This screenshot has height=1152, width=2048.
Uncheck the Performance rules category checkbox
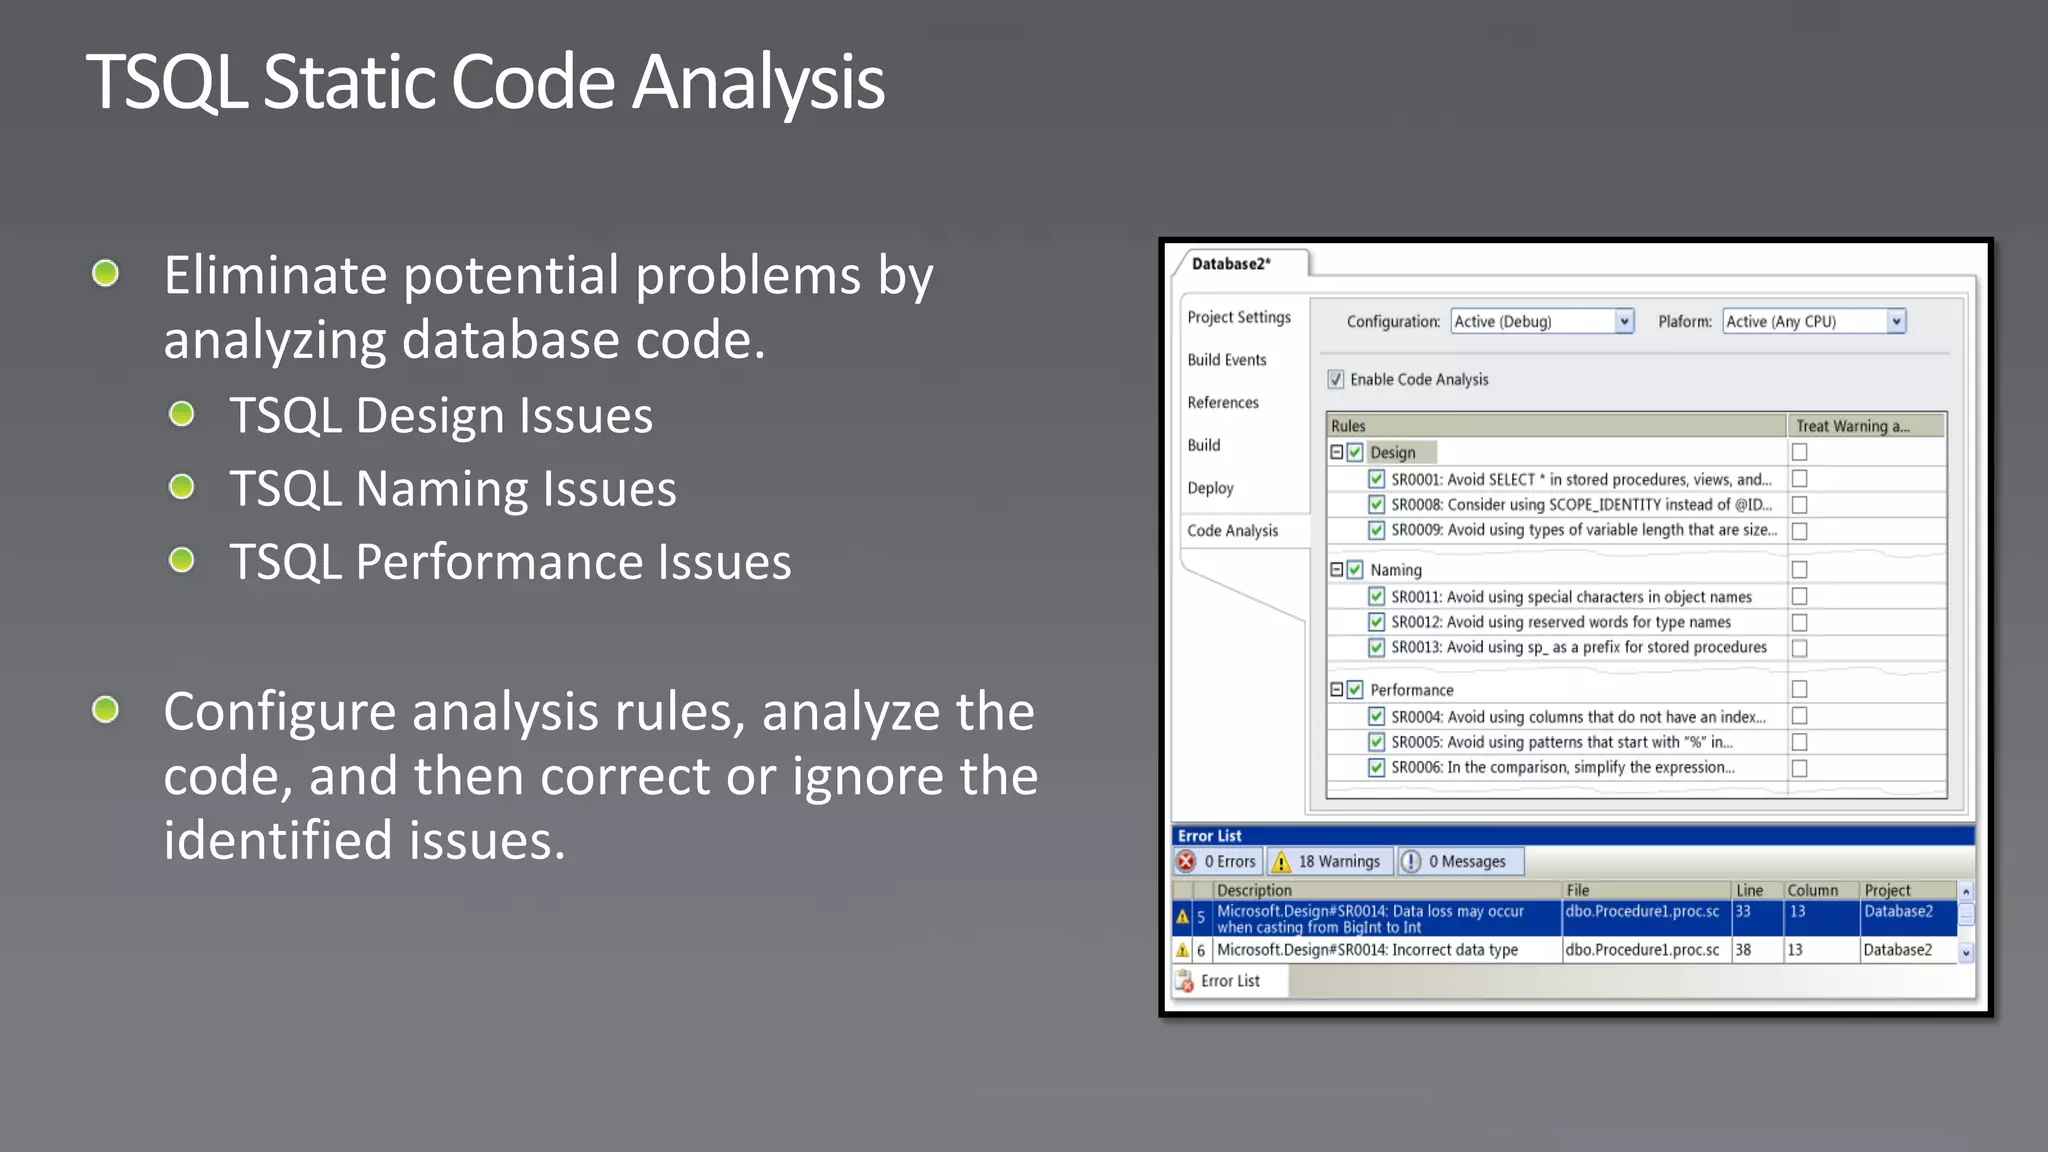click(1355, 689)
